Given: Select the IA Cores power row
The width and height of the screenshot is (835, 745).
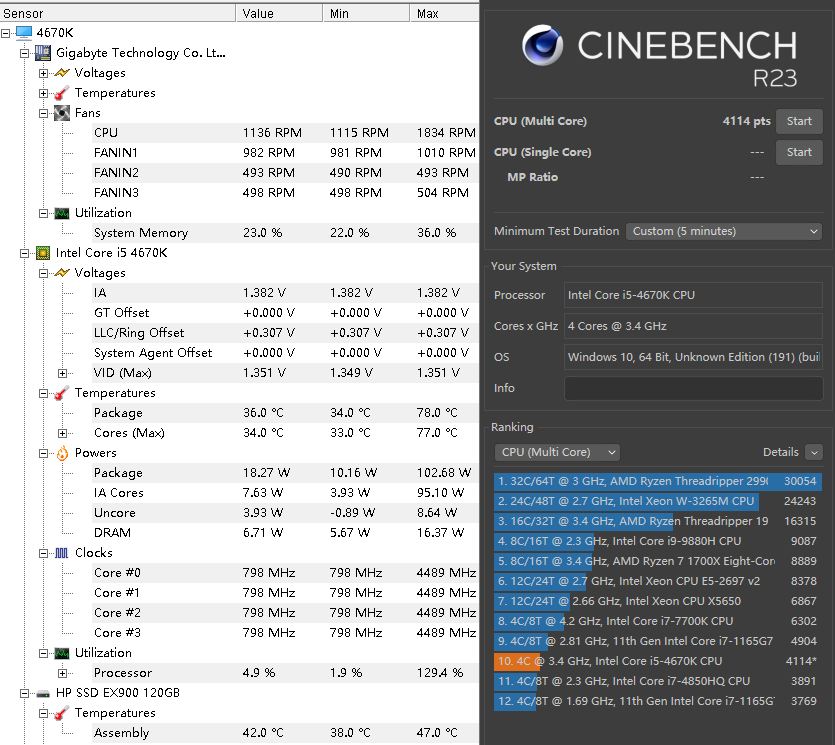Looking at the screenshot, I should click(285, 493).
